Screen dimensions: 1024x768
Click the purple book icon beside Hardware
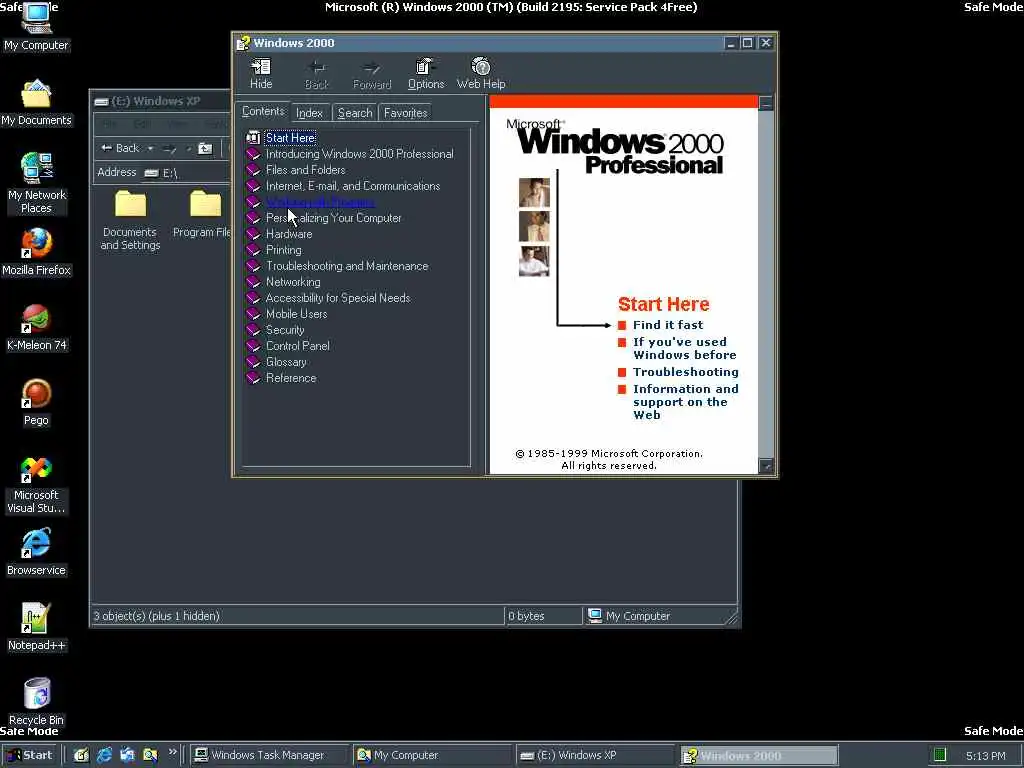pyautogui.click(x=253, y=234)
